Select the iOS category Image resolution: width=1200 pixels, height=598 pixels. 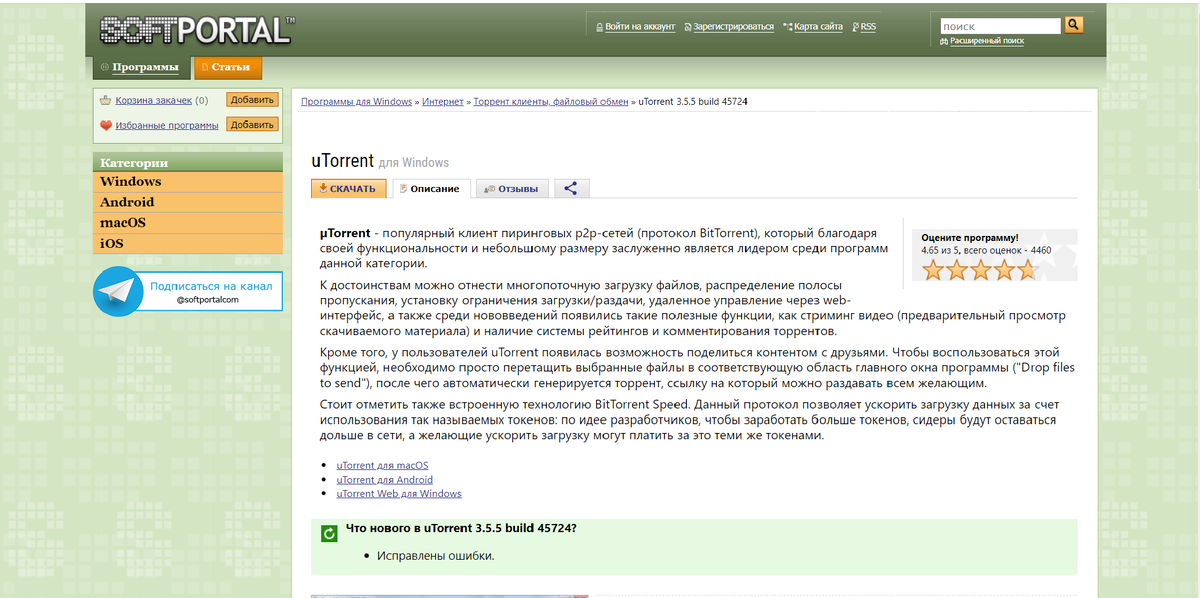188,244
